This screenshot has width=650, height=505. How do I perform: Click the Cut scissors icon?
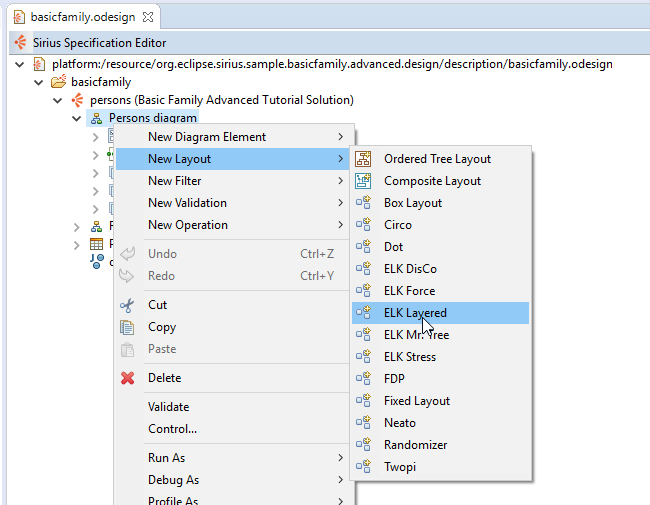coord(127,305)
